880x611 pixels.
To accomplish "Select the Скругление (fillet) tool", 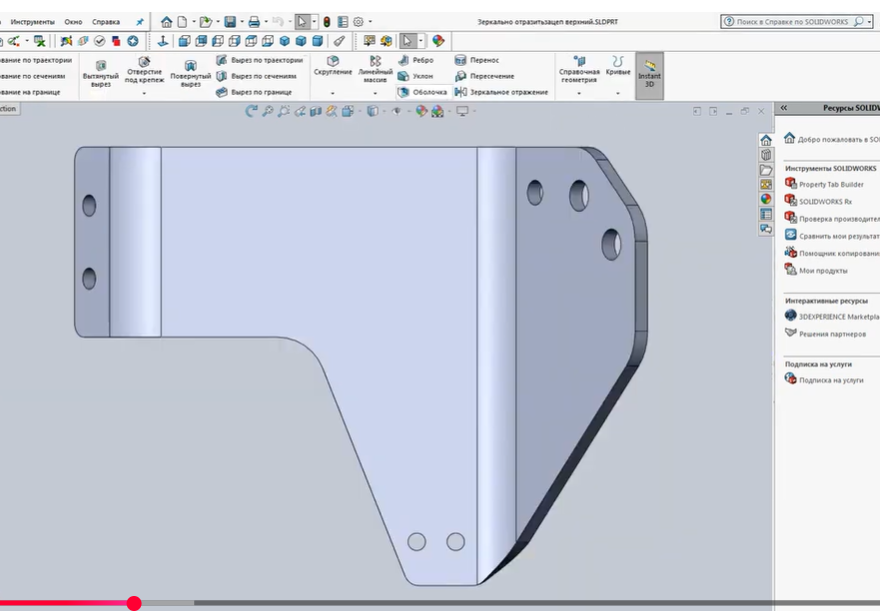I will click(x=333, y=66).
